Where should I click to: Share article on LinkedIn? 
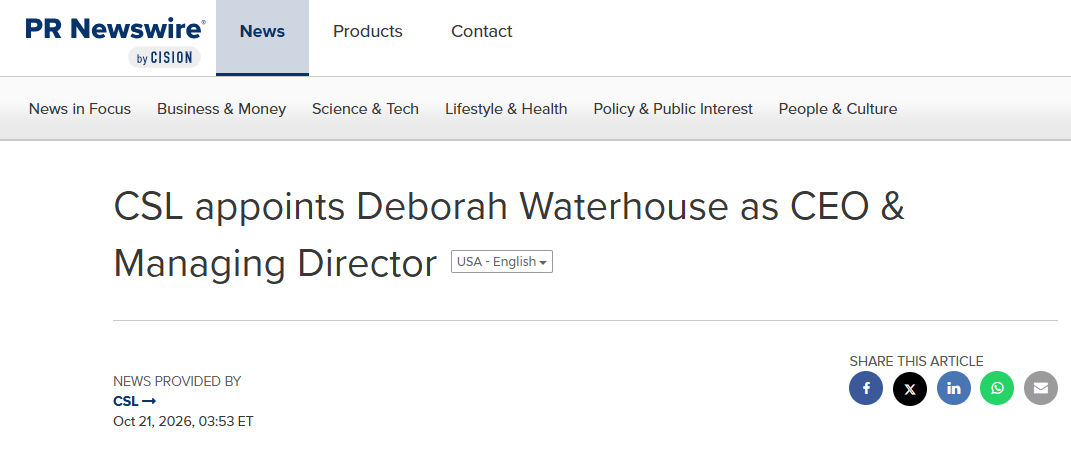click(954, 389)
